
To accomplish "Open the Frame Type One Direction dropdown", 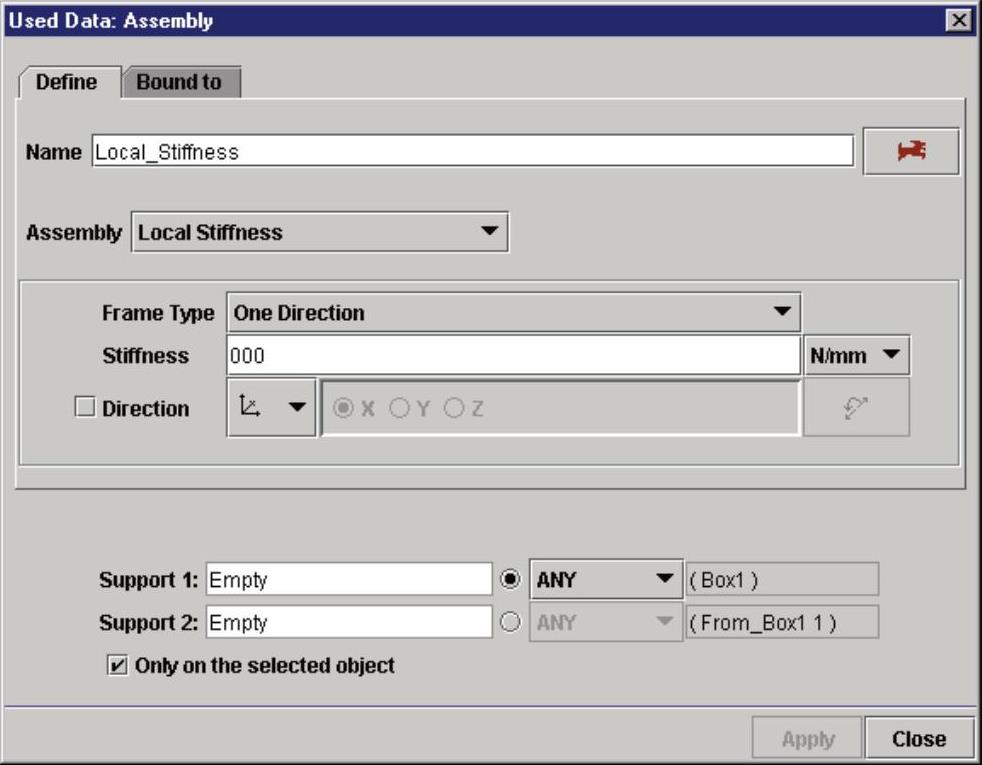I will pyautogui.click(x=513, y=312).
